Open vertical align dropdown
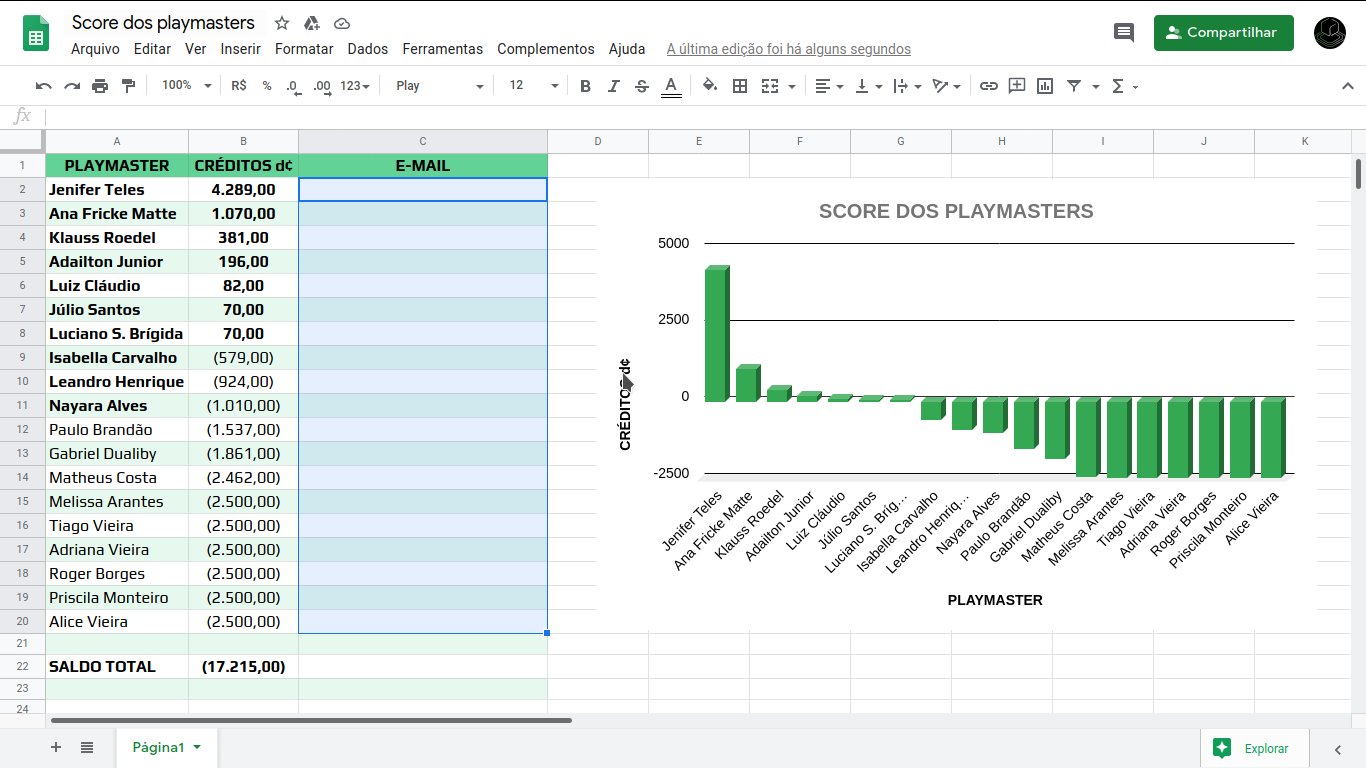This screenshot has width=1366, height=768. pyautogui.click(x=869, y=86)
